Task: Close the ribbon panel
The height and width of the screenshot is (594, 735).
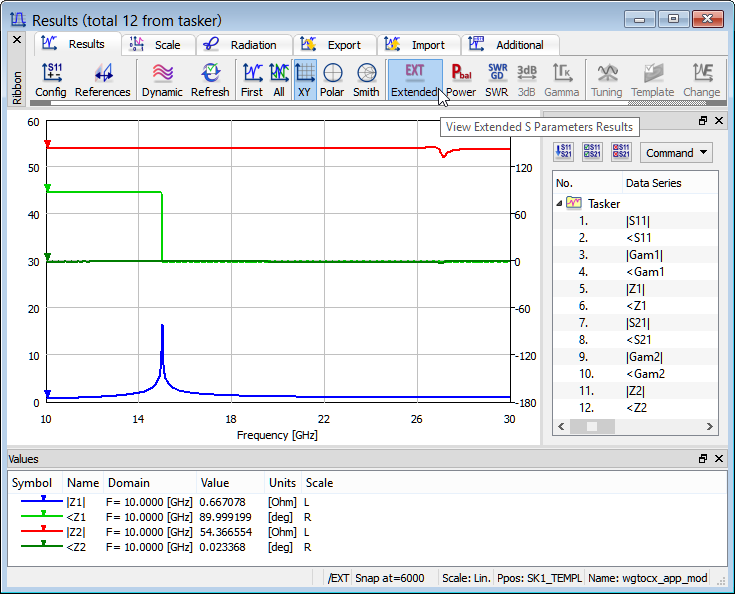Action: 16,40
